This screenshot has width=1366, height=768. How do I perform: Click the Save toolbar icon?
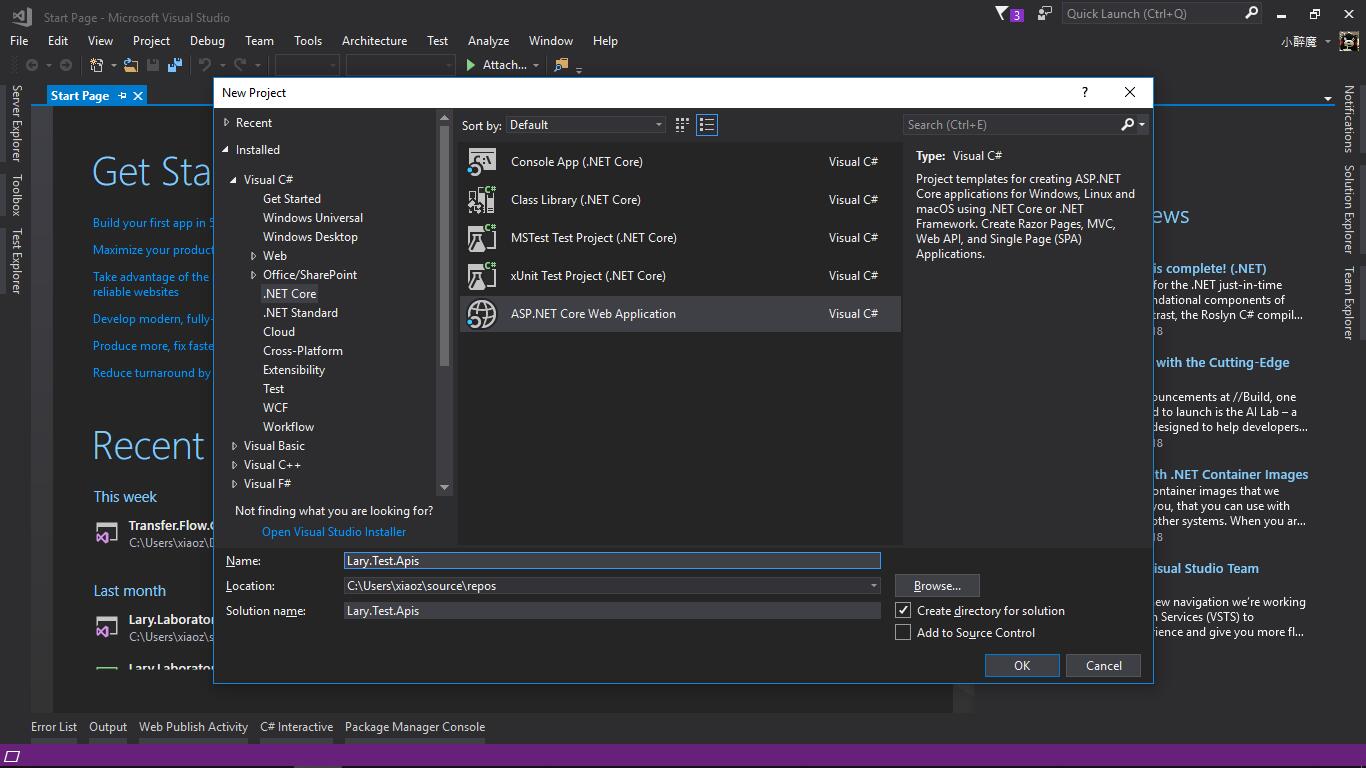coord(153,65)
